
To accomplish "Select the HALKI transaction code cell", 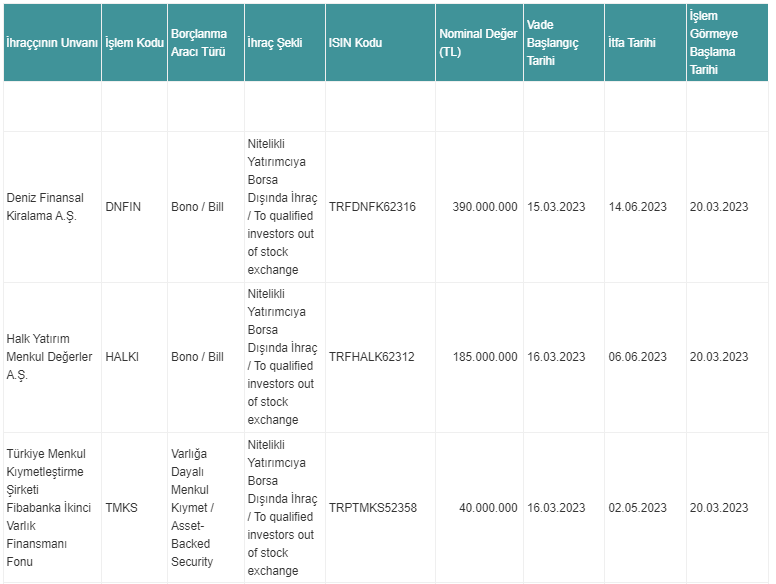I will click(122, 357).
